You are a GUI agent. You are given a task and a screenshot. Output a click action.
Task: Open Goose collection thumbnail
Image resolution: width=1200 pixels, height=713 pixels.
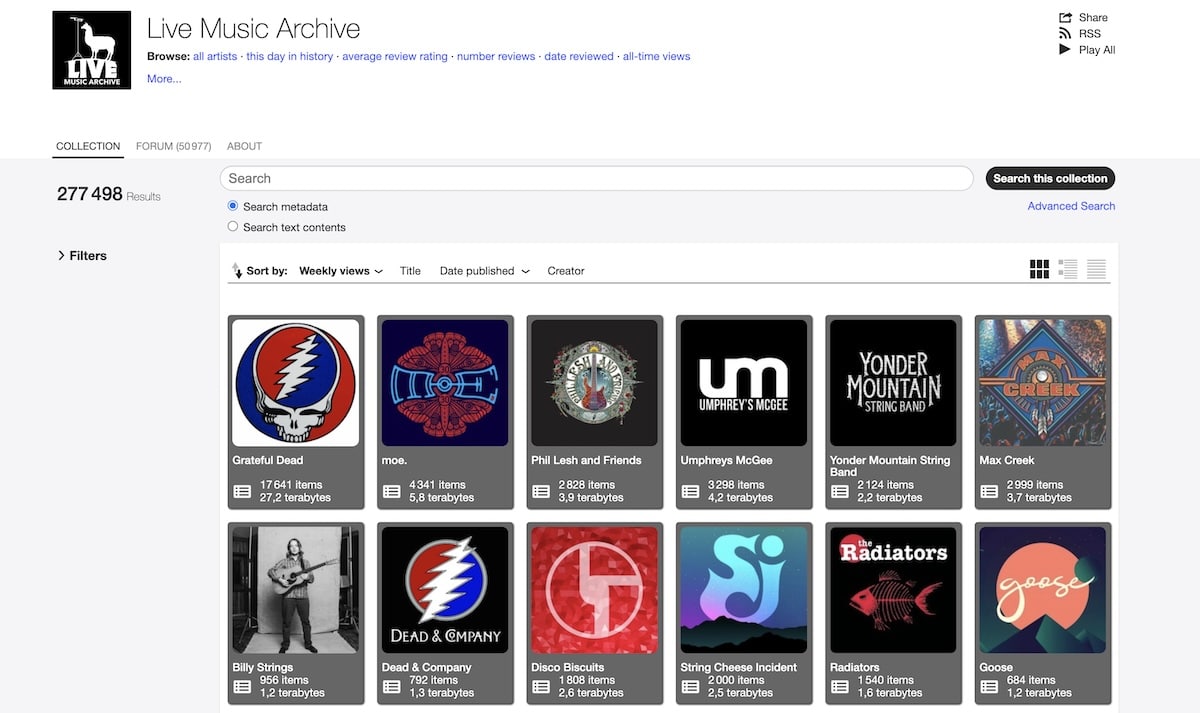click(1043, 590)
